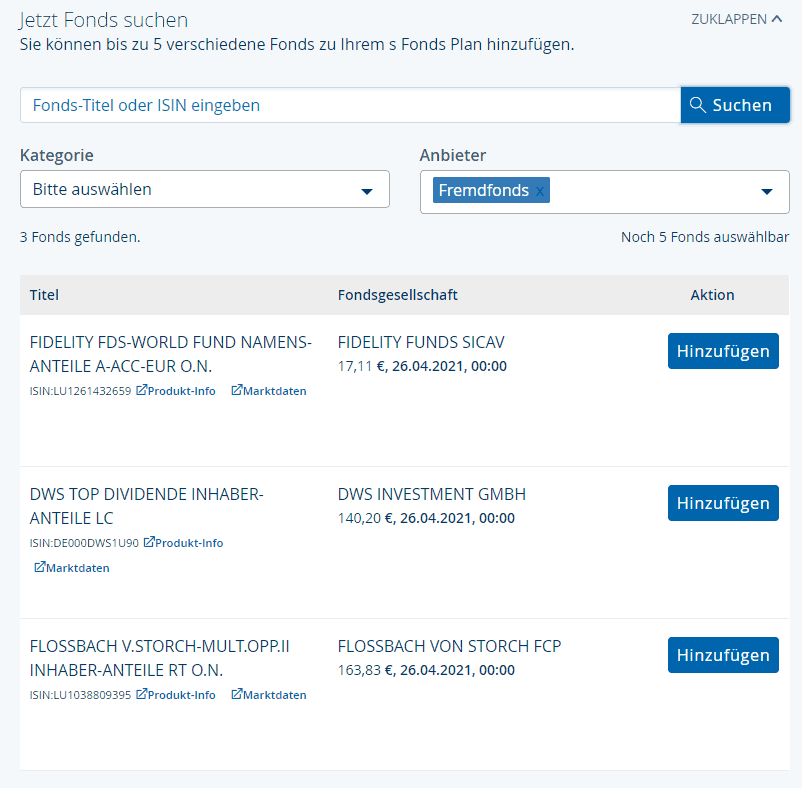The height and width of the screenshot is (788, 802).
Task: Expand the Anbieter dropdown arrow
Action: pos(766,192)
